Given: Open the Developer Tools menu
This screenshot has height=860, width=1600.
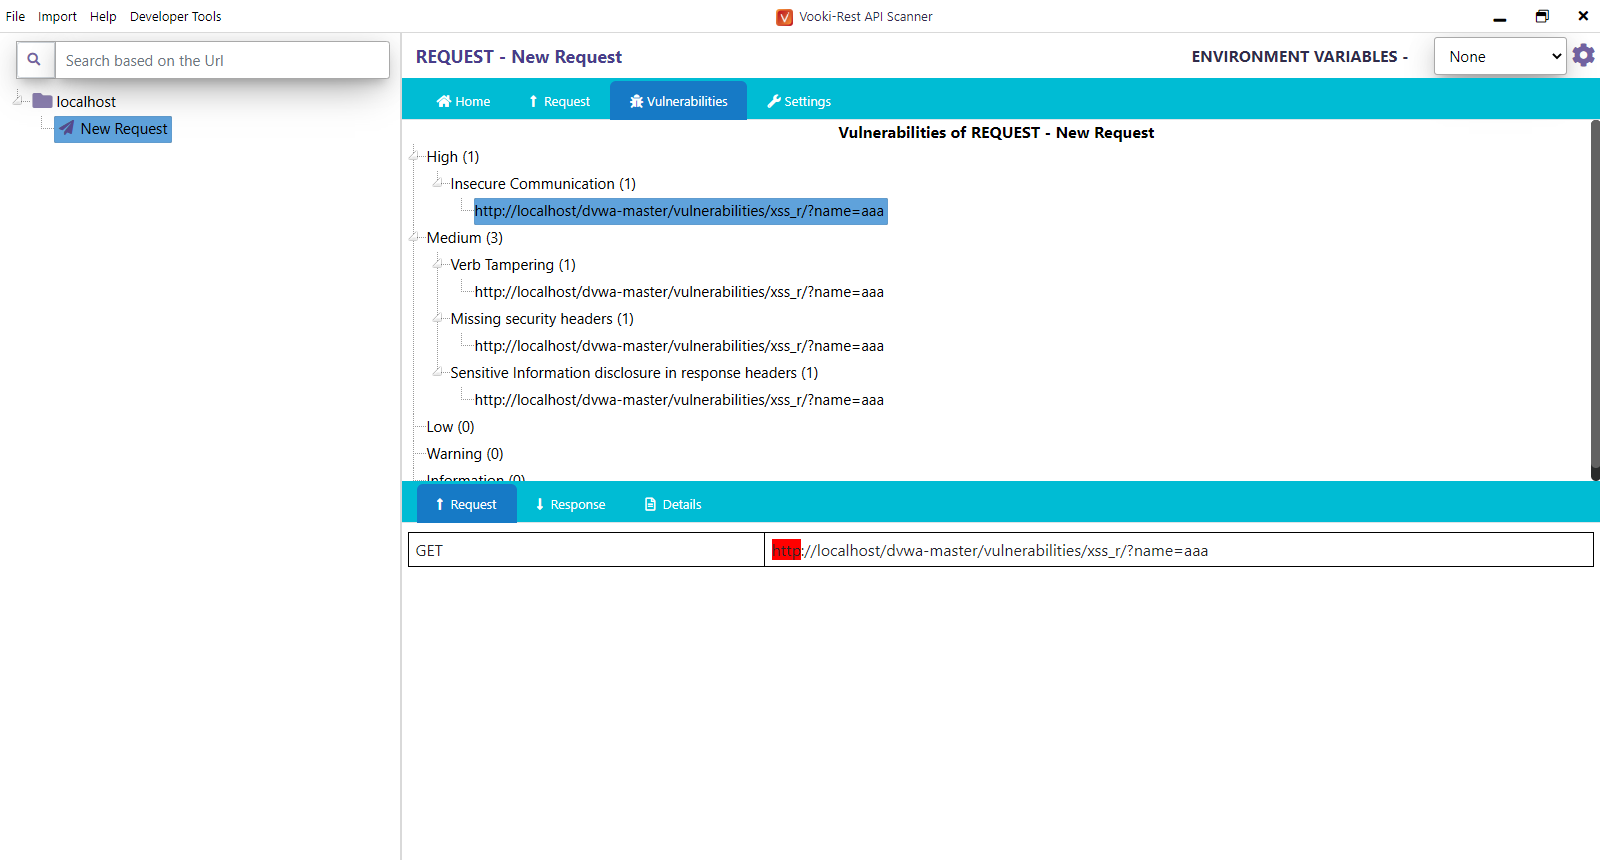Looking at the screenshot, I should pos(175,17).
